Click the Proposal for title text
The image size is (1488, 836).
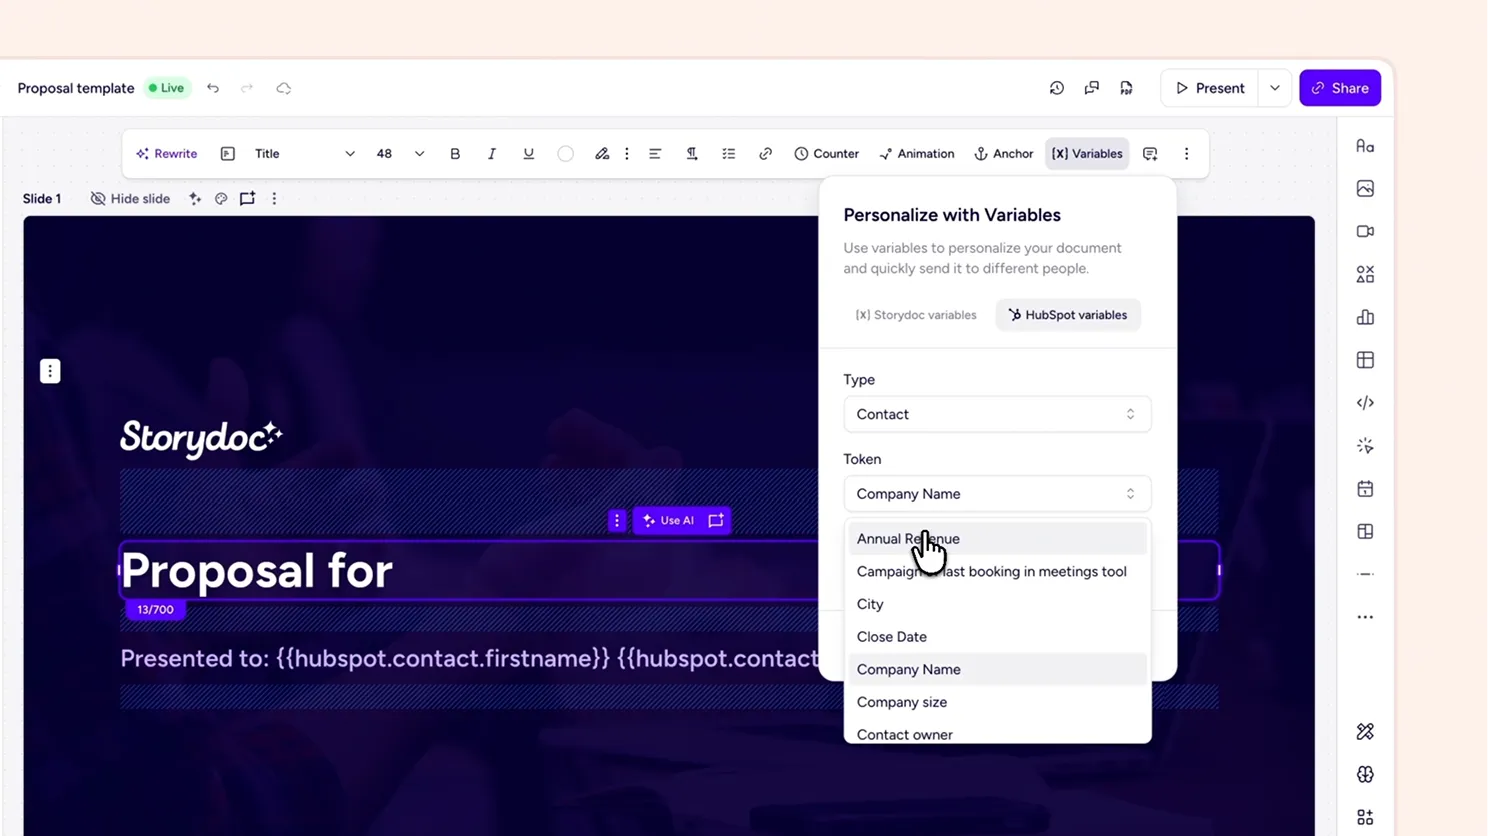(x=256, y=571)
